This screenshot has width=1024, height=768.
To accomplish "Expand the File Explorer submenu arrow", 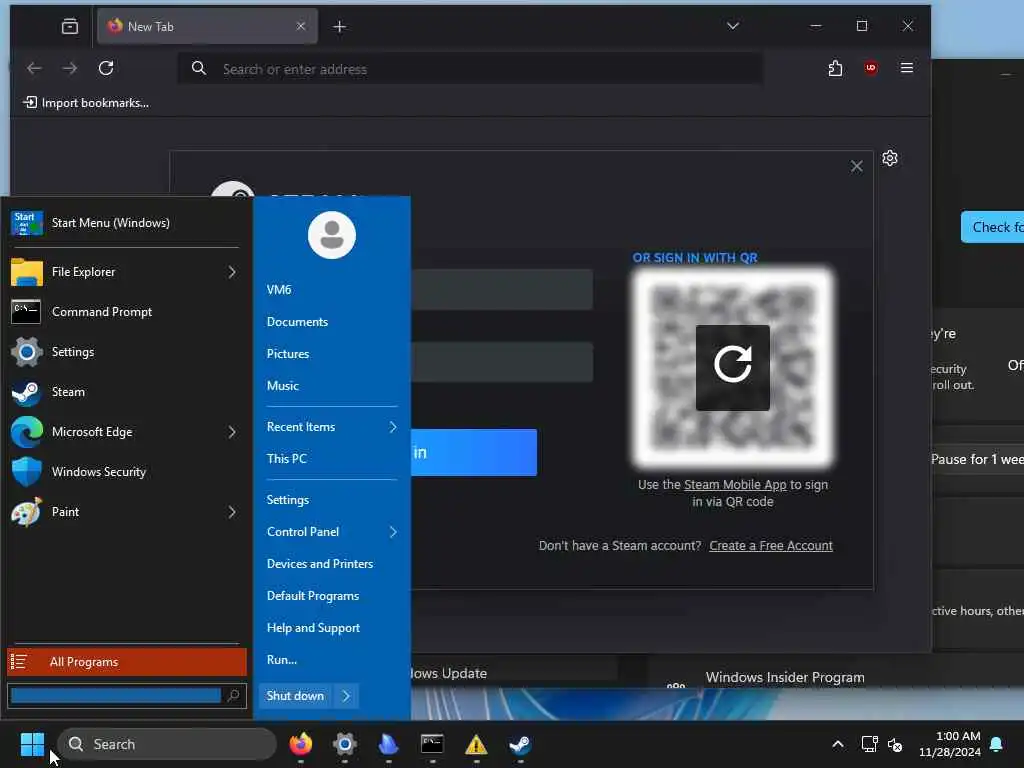I will (x=232, y=272).
